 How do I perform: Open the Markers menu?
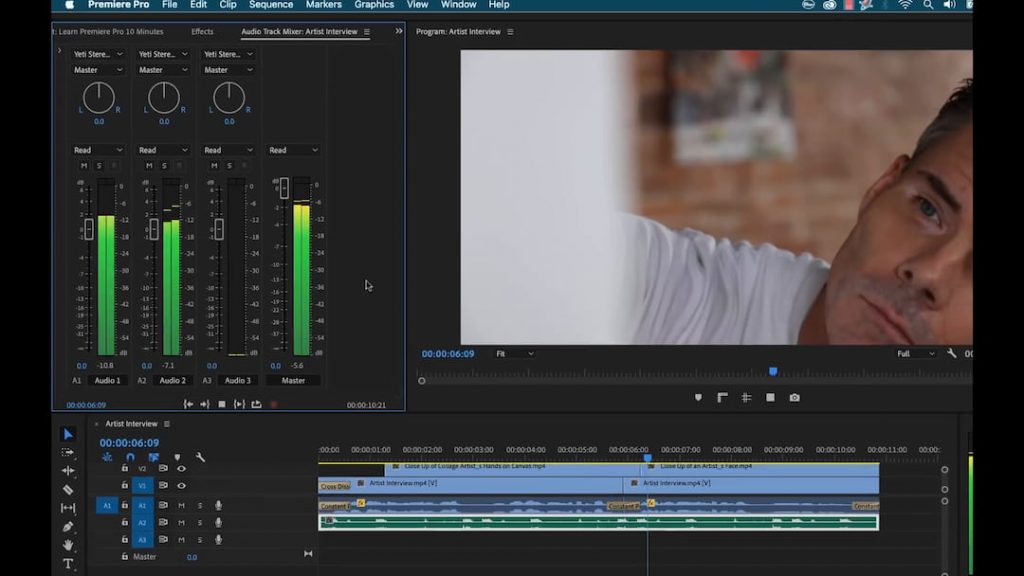tap(322, 5)
